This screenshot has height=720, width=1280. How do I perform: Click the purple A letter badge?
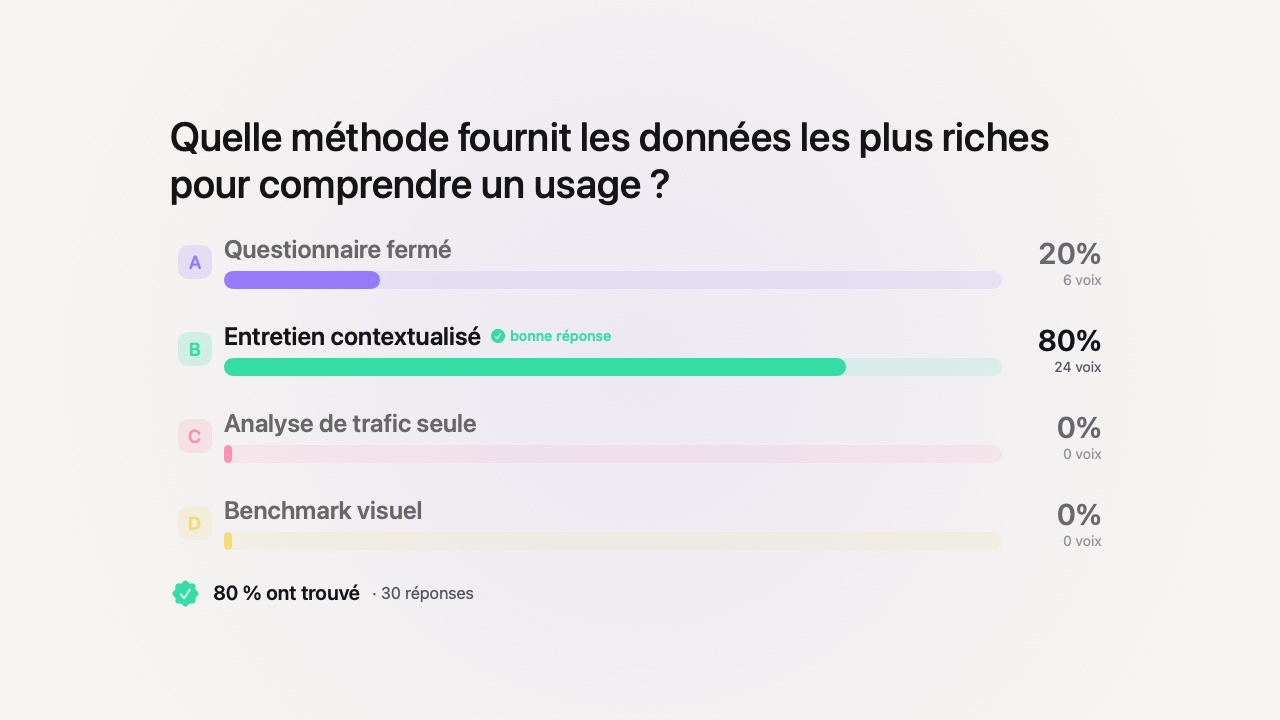tap(195, 262)
